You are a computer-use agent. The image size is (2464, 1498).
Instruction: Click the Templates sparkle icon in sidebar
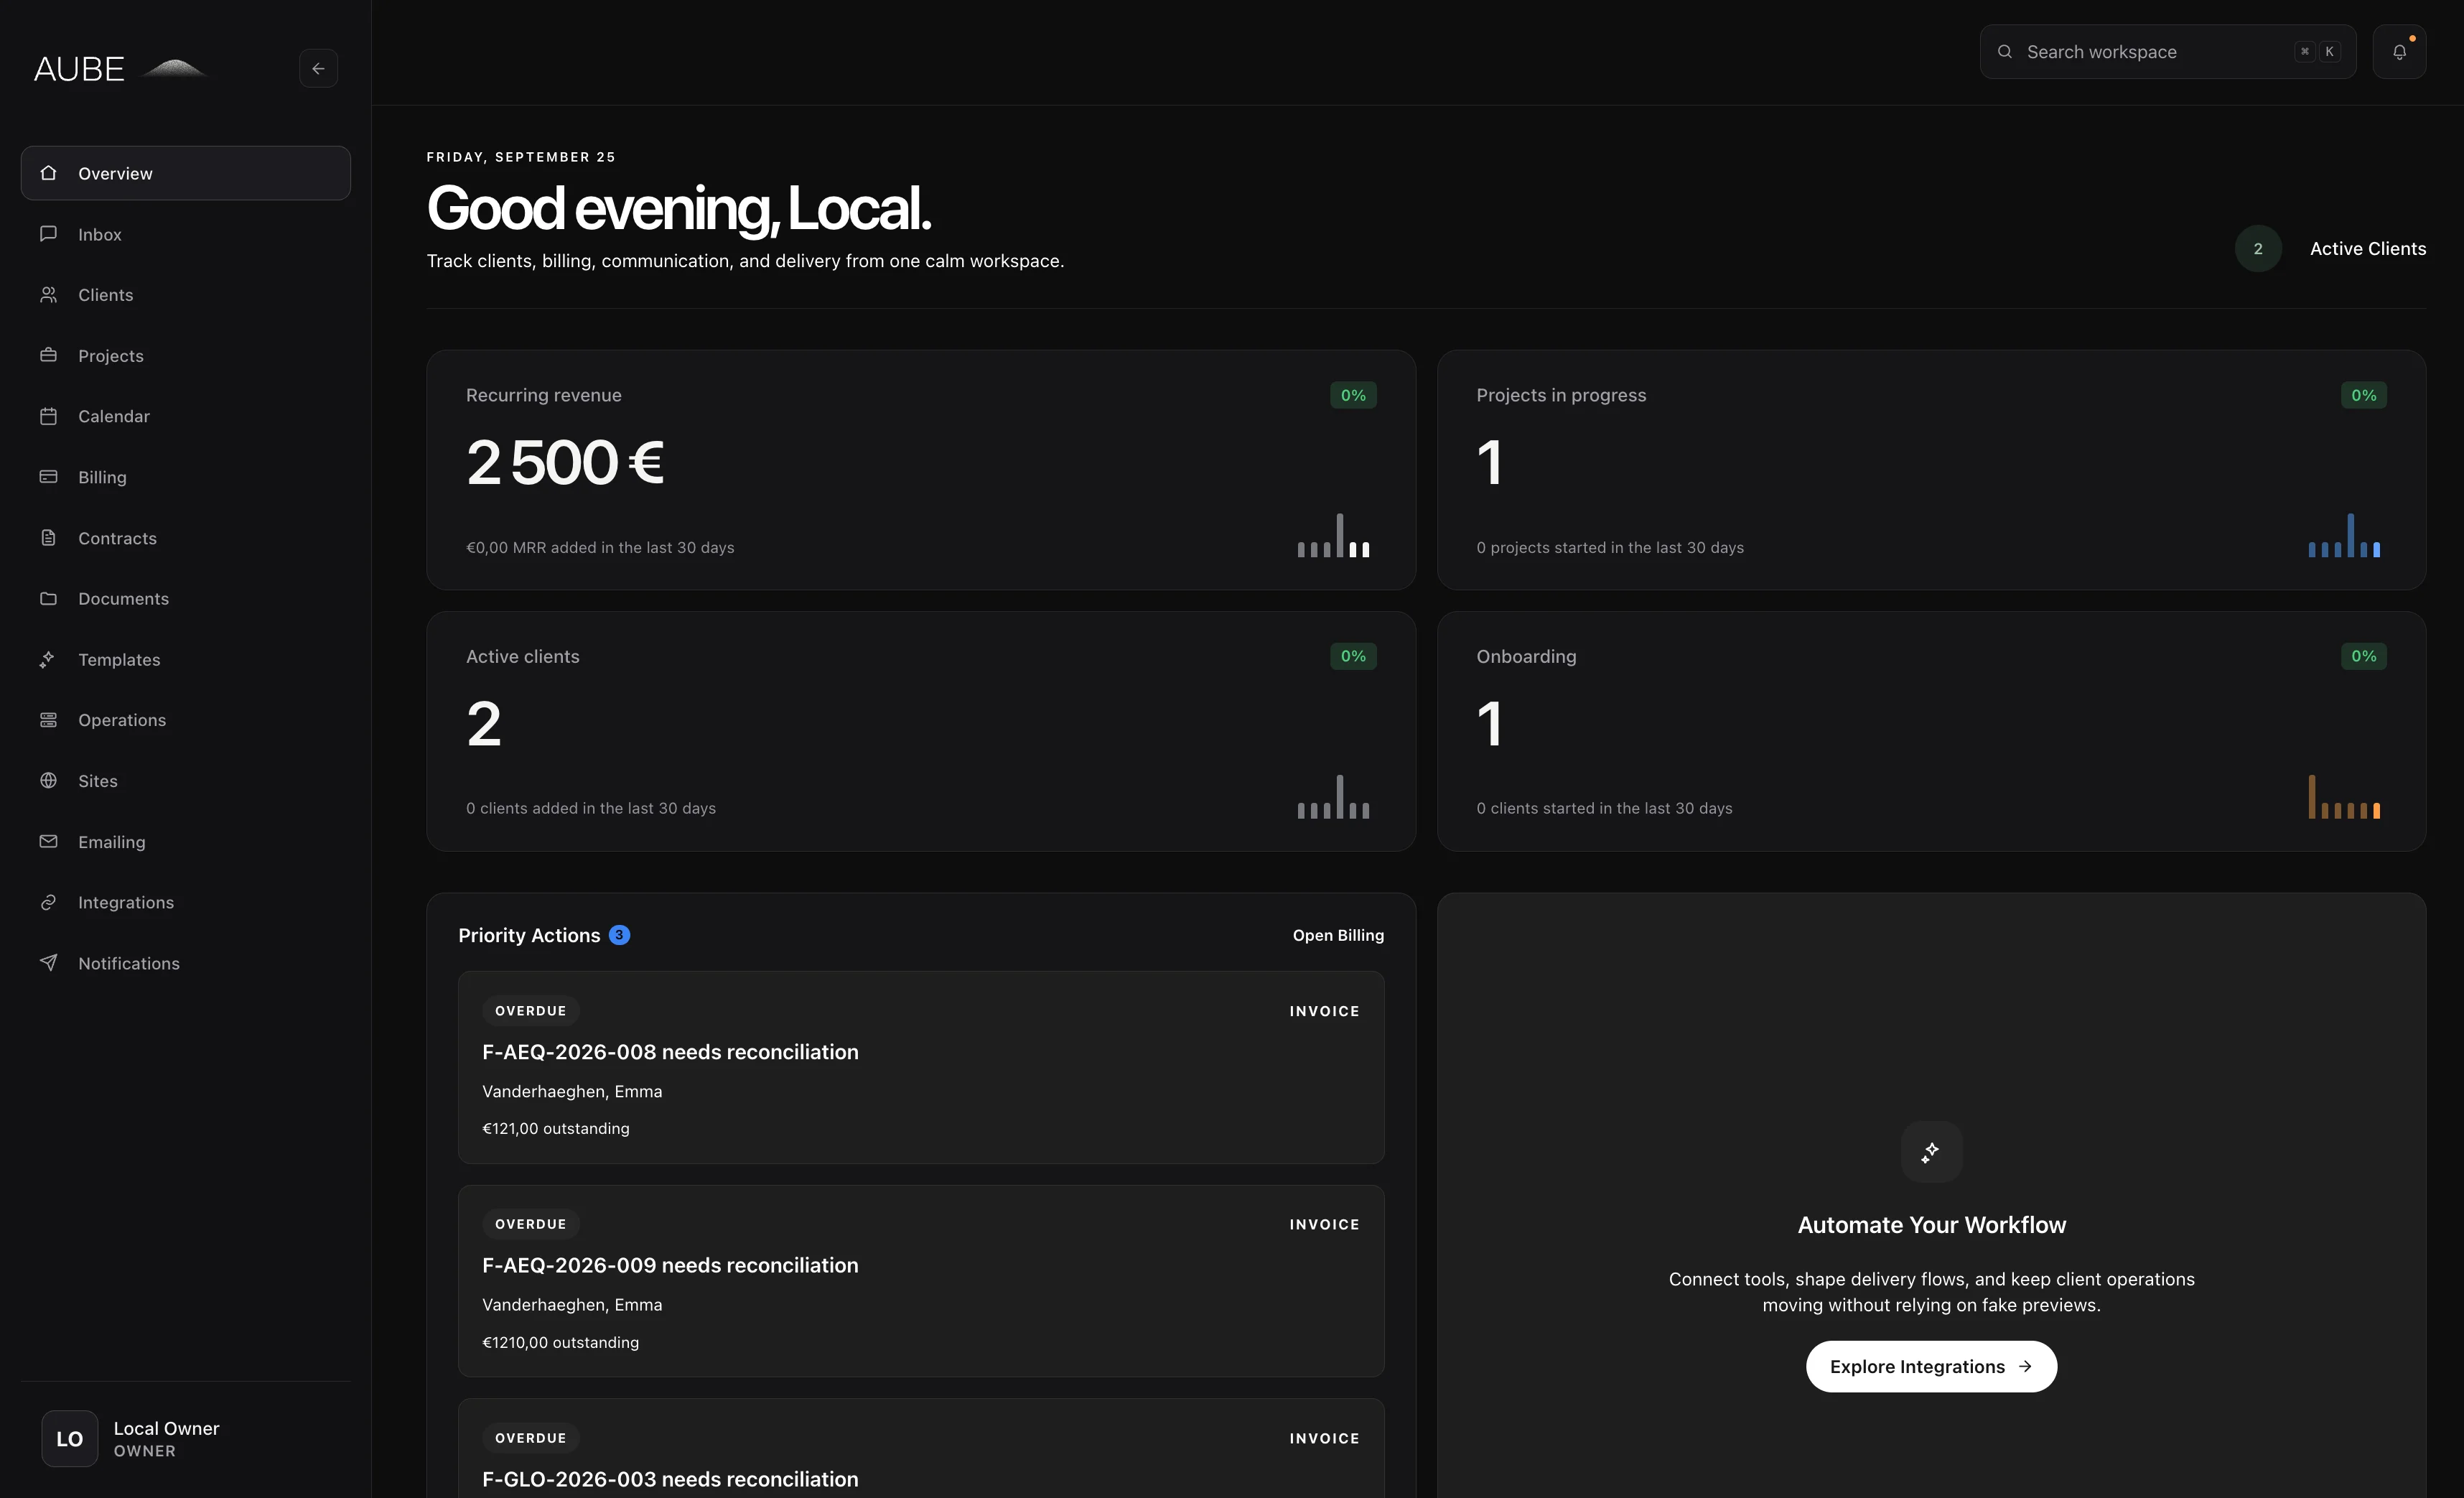(x=48, y=659)
